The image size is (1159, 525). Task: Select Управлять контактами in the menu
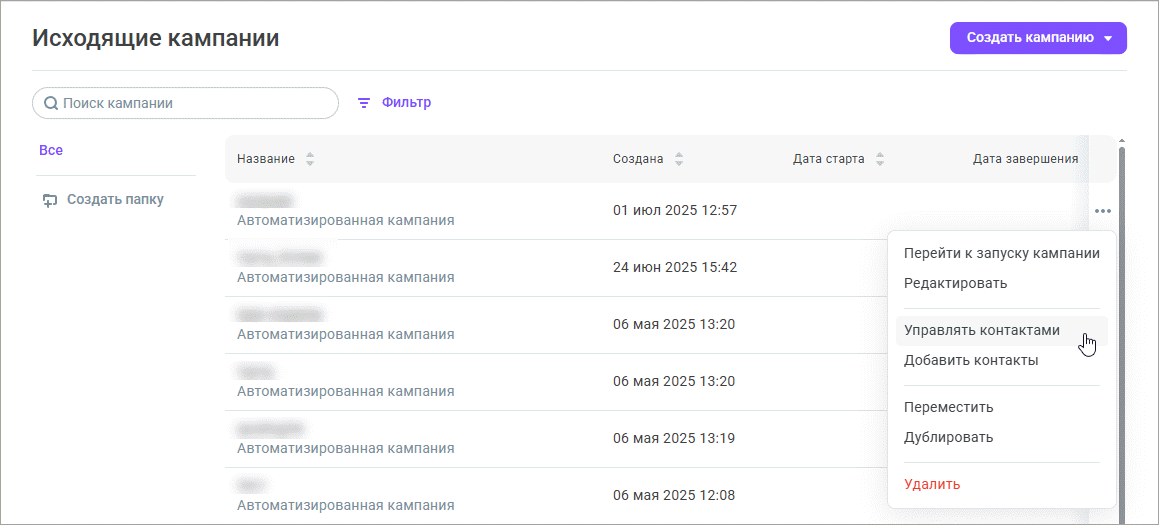[981, 330]
